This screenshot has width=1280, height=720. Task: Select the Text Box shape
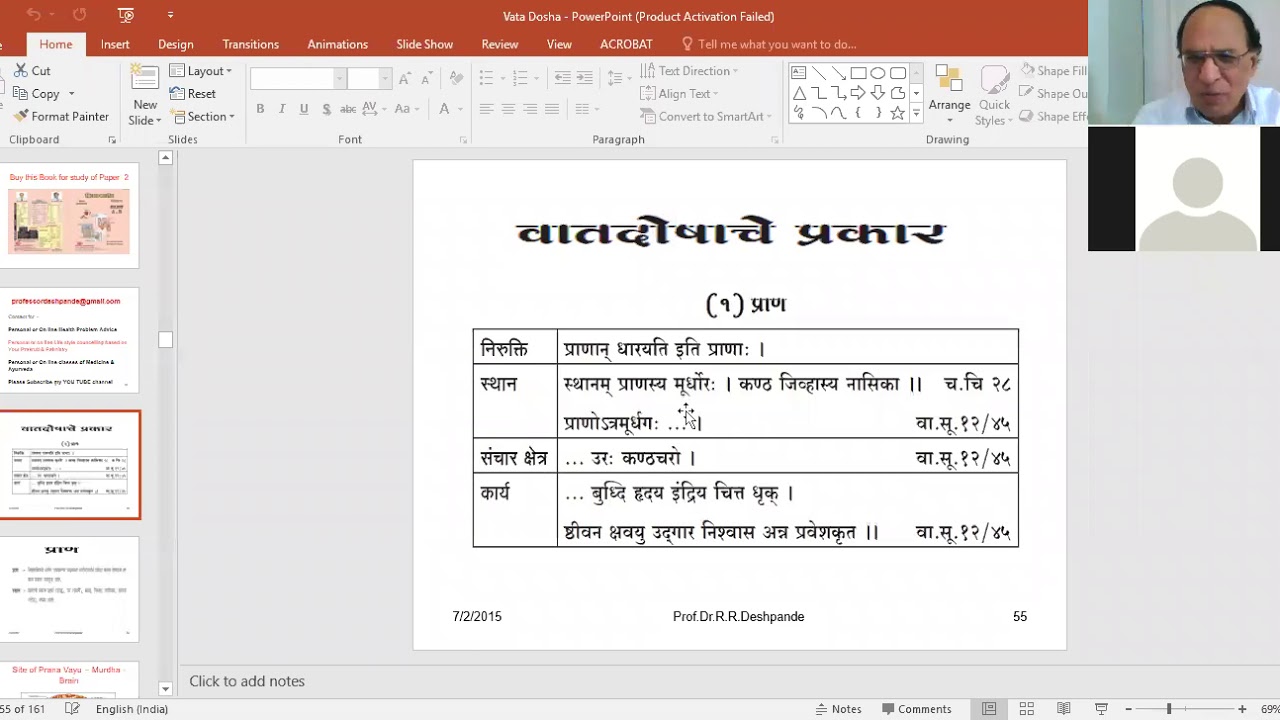[x=799, y=73]
